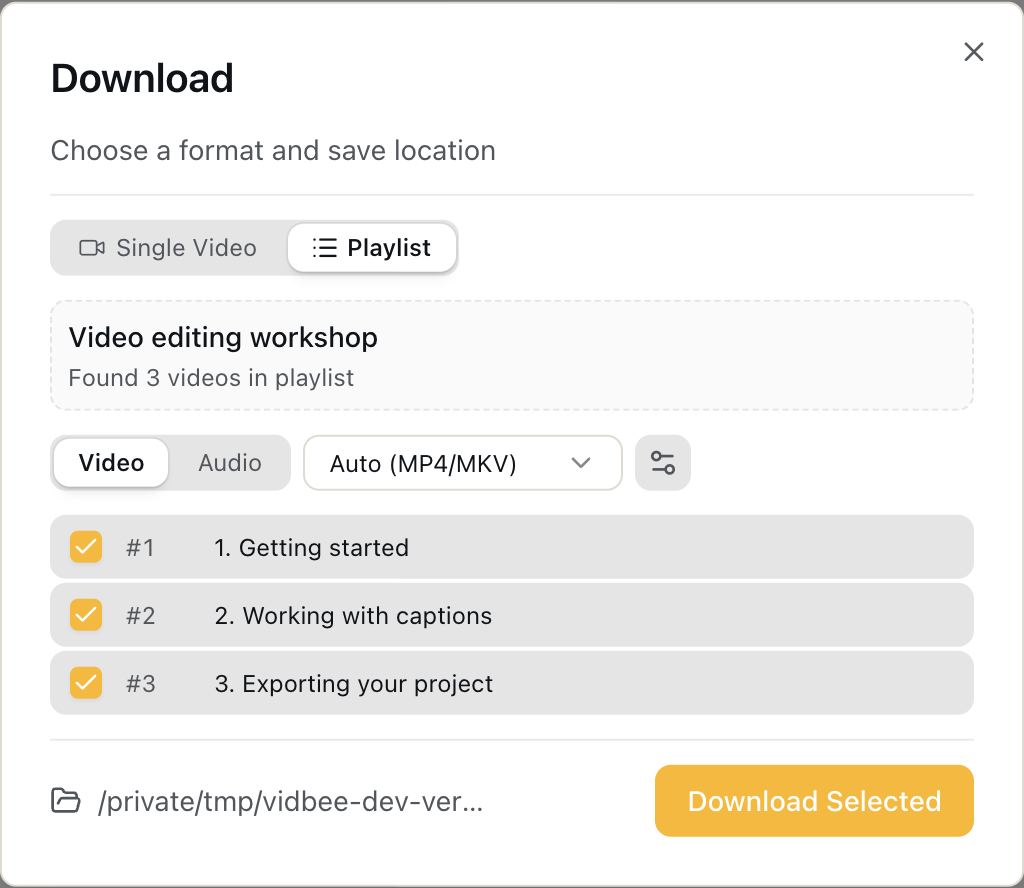Change the /private/tmp/vidbee-dev-ver... save path
The image size is (1024, 888).
click(x=291, y=801)
